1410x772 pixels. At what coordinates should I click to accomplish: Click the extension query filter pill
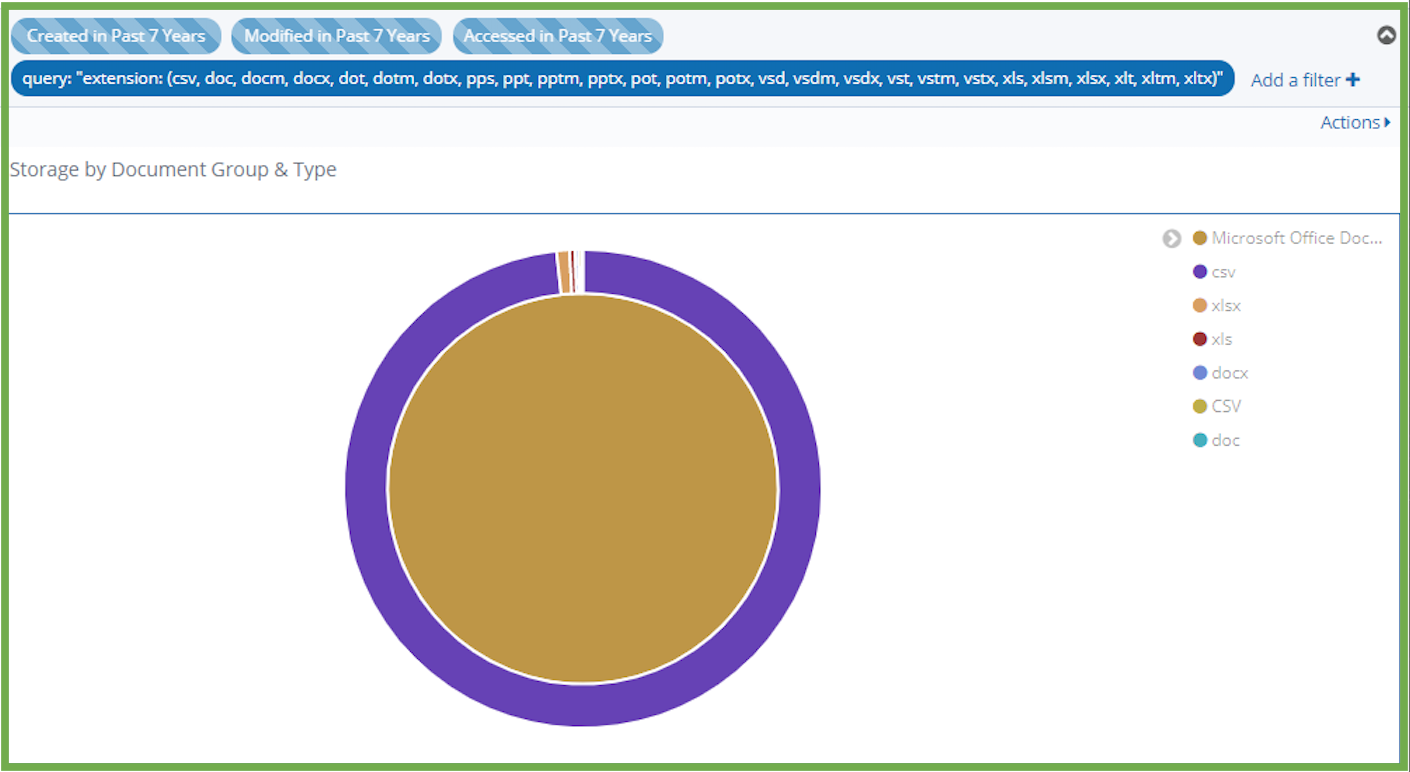pyautogui.click(x=622, y=79)
